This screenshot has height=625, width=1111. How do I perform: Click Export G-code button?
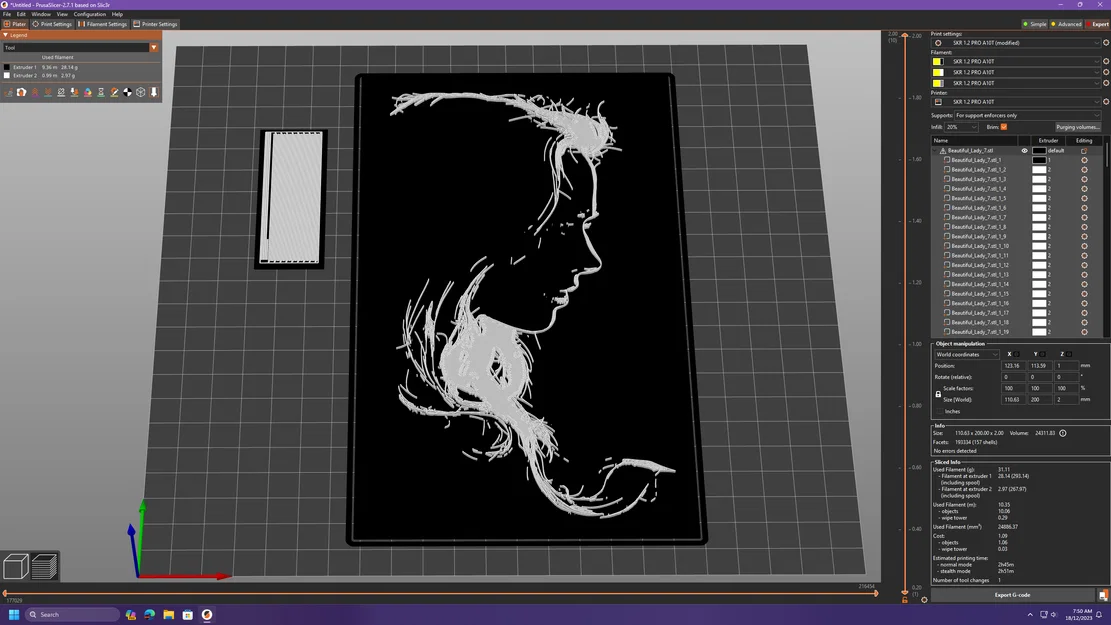pyautogui.click(x=1013, y=595)
